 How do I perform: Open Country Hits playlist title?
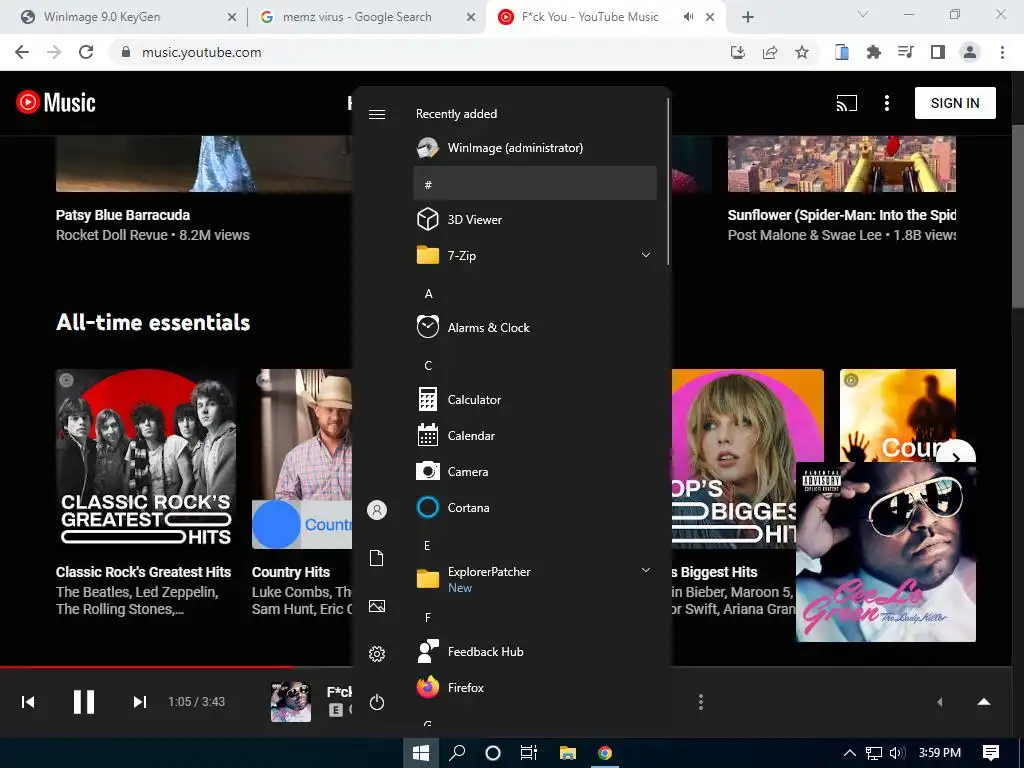291,572
